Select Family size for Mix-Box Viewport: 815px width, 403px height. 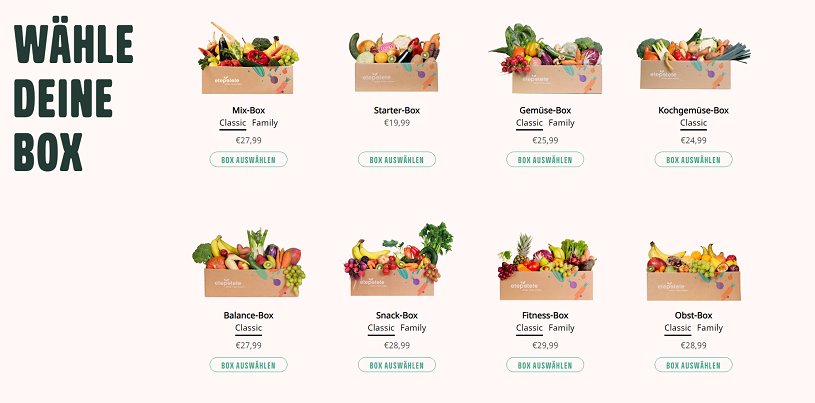265,123
